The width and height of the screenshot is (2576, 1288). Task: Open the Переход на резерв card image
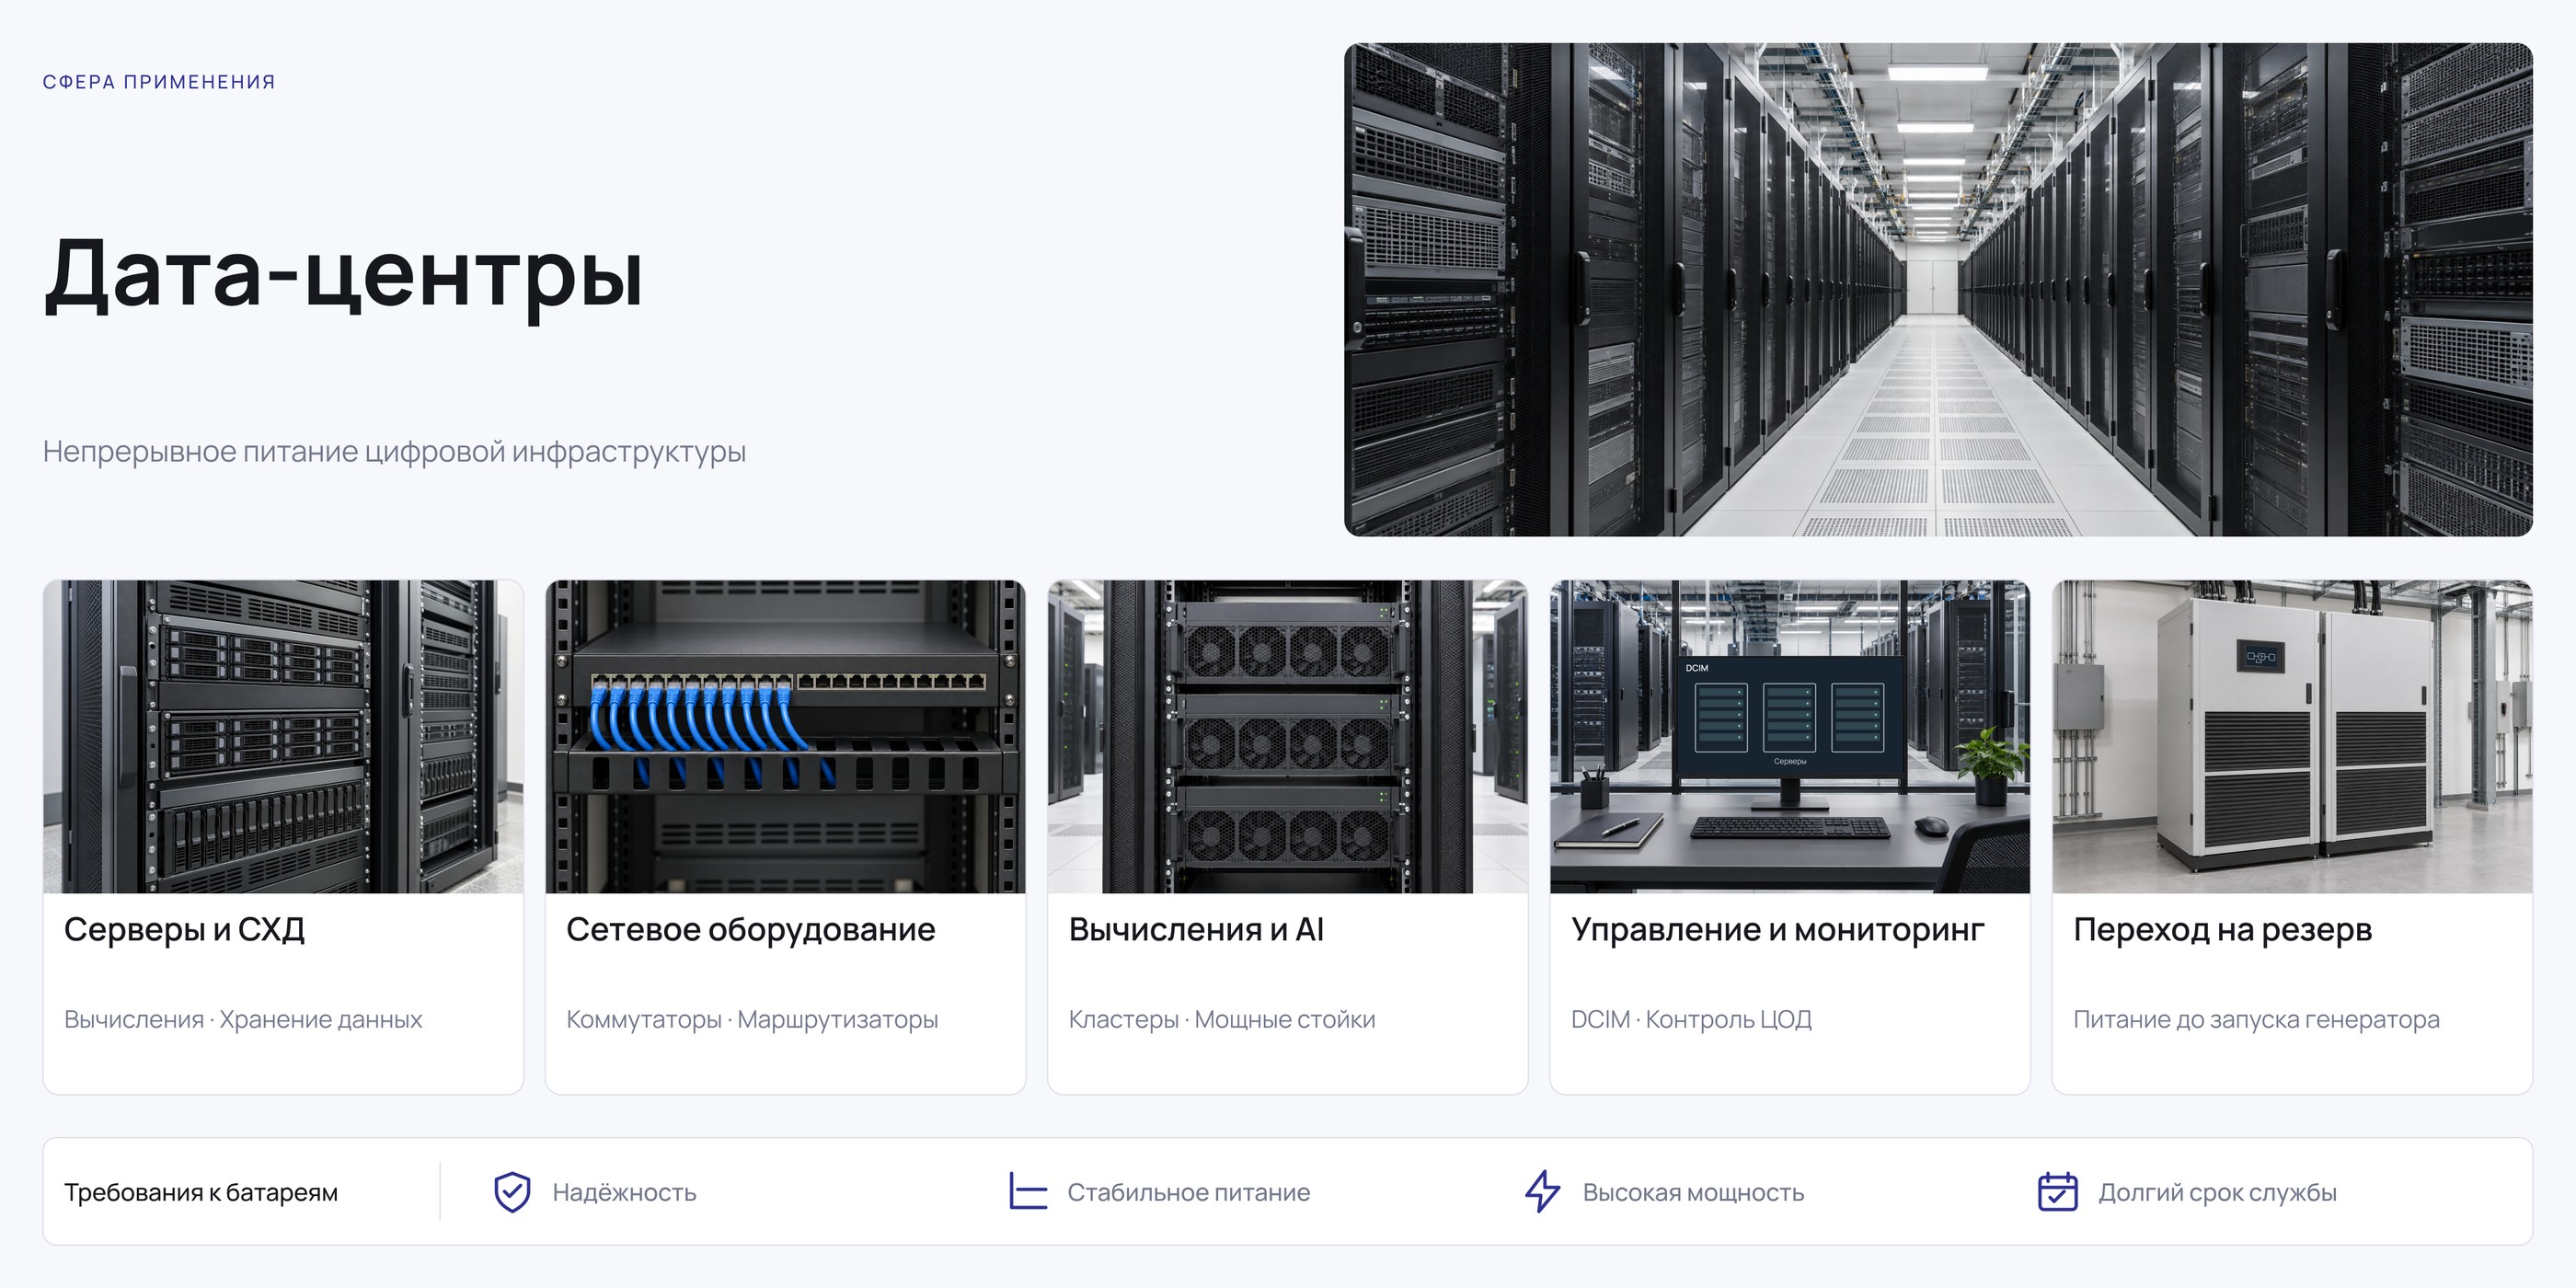[x=2292, y=737]
